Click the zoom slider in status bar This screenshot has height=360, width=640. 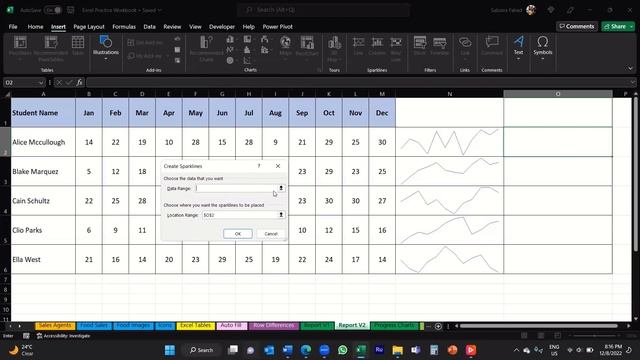[594, 336]
